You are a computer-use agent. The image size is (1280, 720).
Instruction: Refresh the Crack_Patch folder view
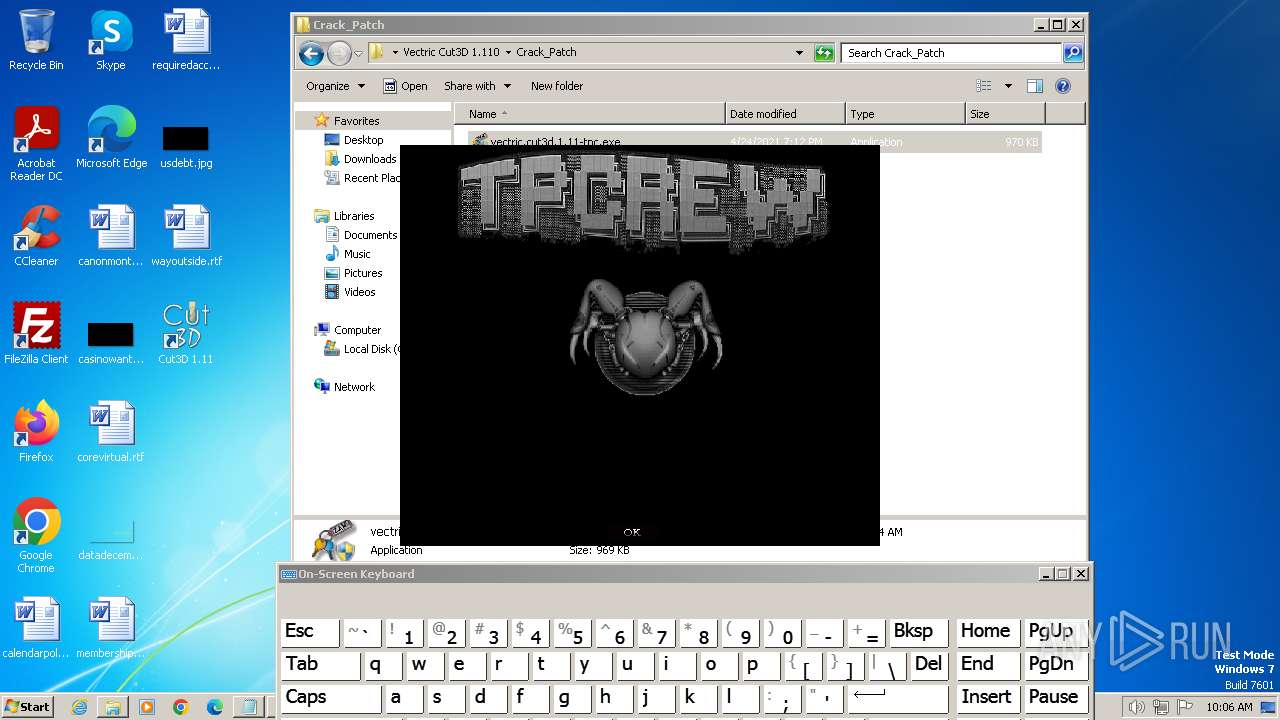point(824,53)
